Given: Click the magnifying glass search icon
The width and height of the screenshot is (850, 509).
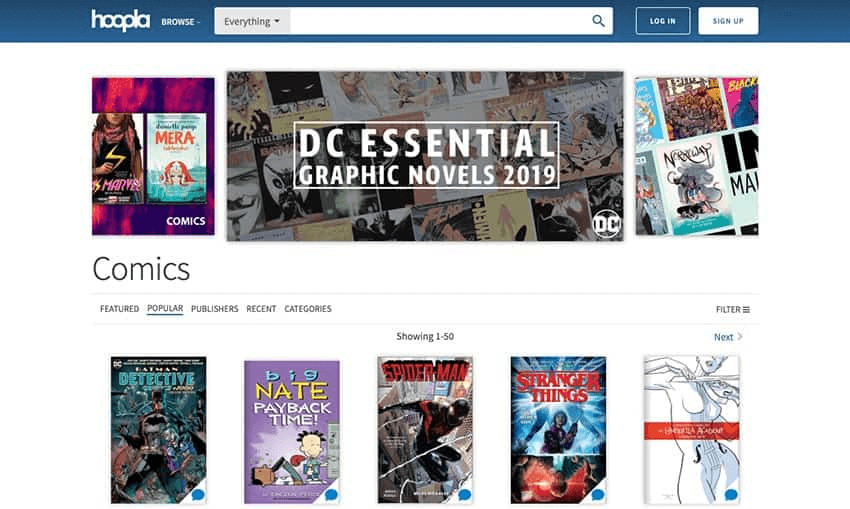Looking at the screenshot, I should coord(598,21).
